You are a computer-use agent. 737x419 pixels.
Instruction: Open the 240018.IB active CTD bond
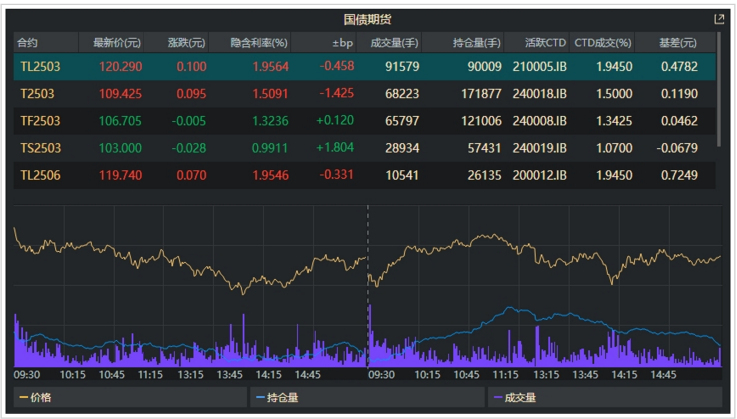click(x=539, y=94)
